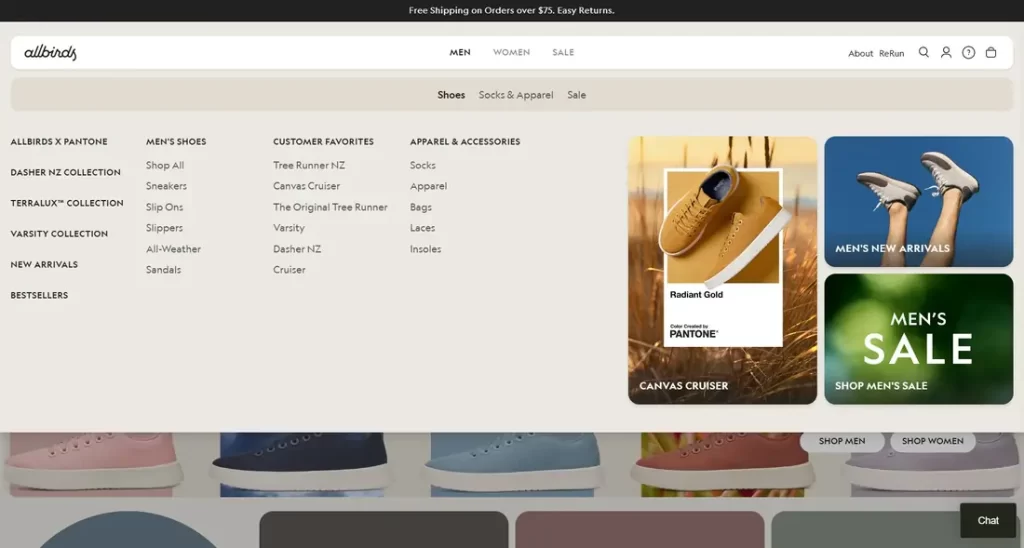
Task: Go to New Arrivals in left column
Action: (x=44, y=265)
